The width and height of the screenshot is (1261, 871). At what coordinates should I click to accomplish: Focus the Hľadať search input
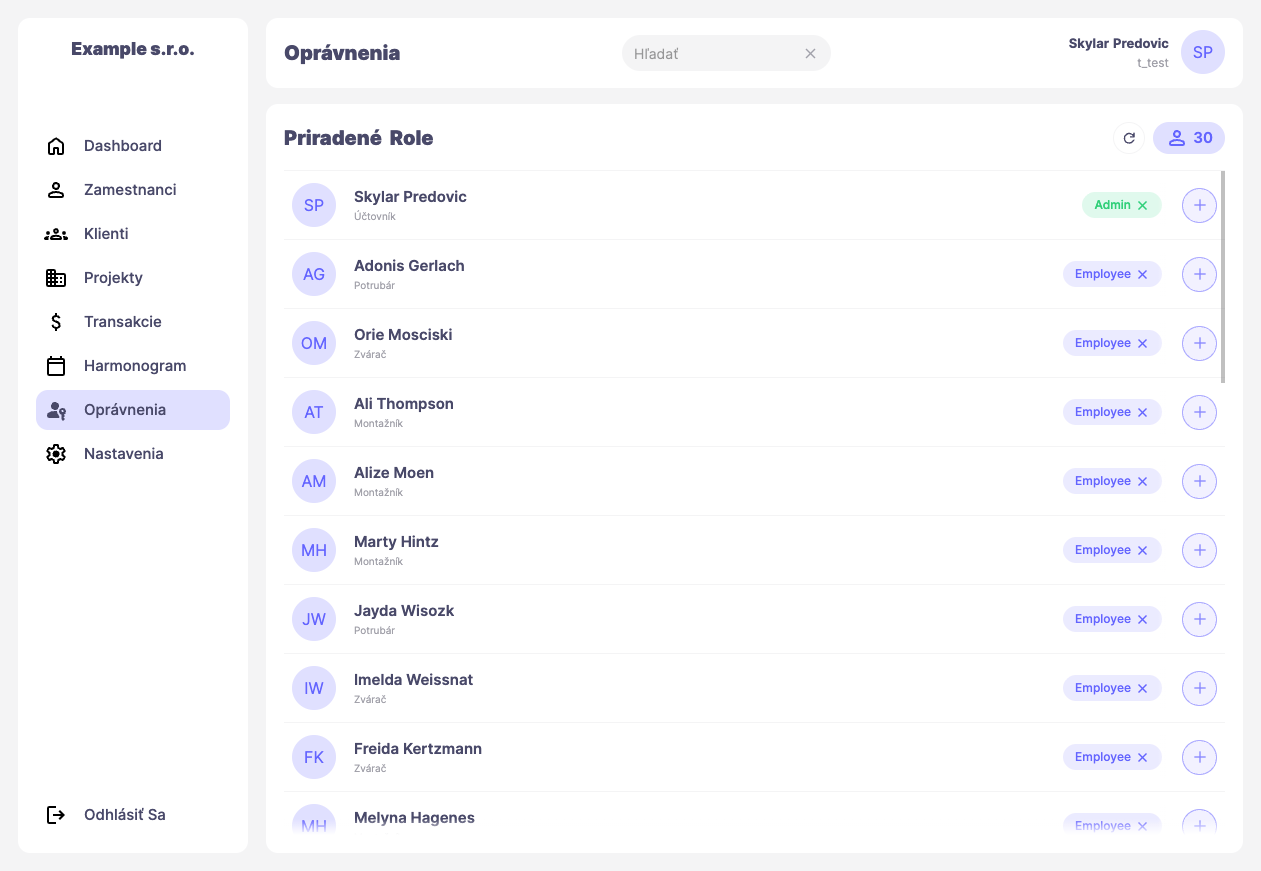tap(712, 54)
